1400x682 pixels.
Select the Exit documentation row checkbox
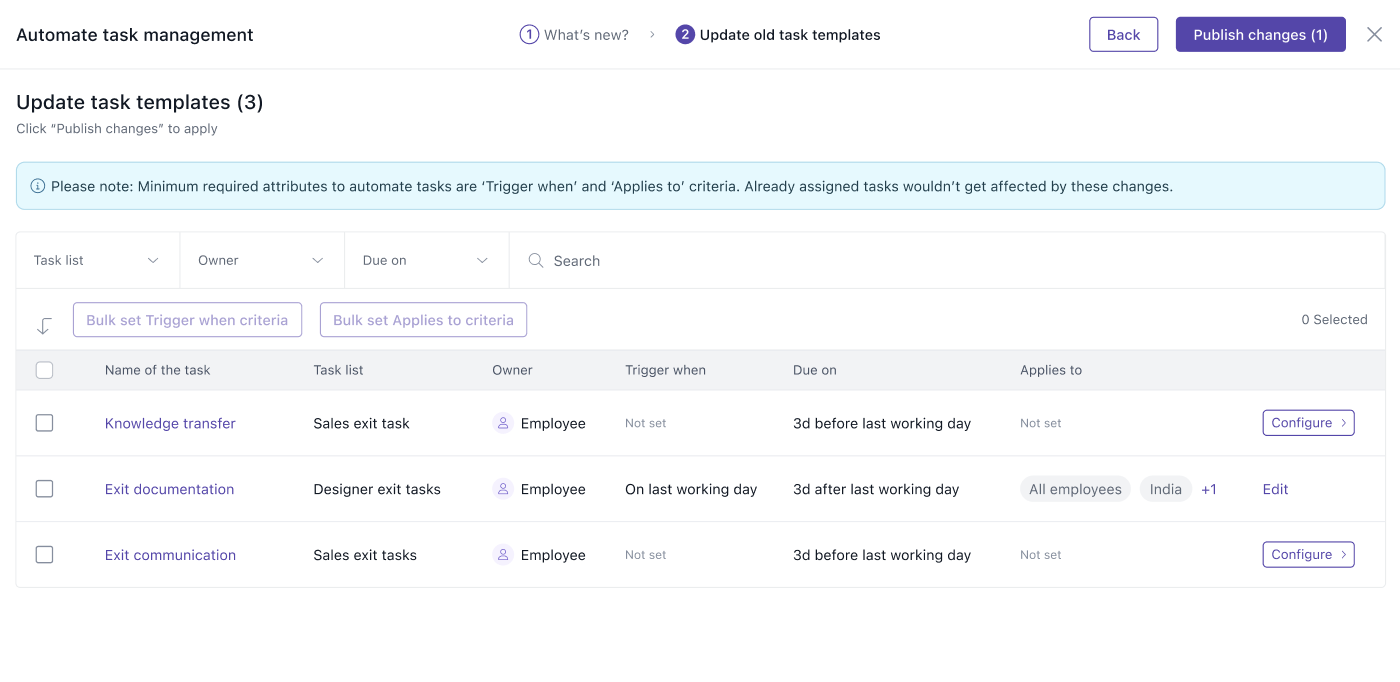click(44, 489)
